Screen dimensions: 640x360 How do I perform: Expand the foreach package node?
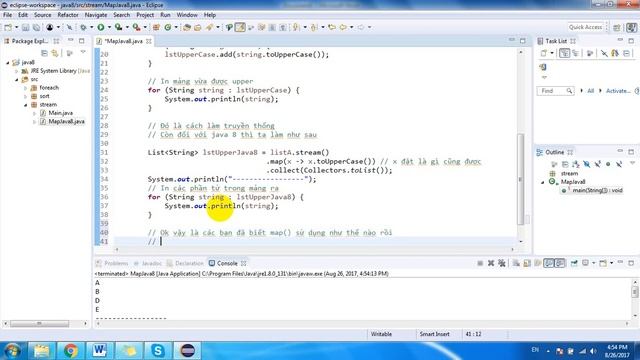click(25, 88)
